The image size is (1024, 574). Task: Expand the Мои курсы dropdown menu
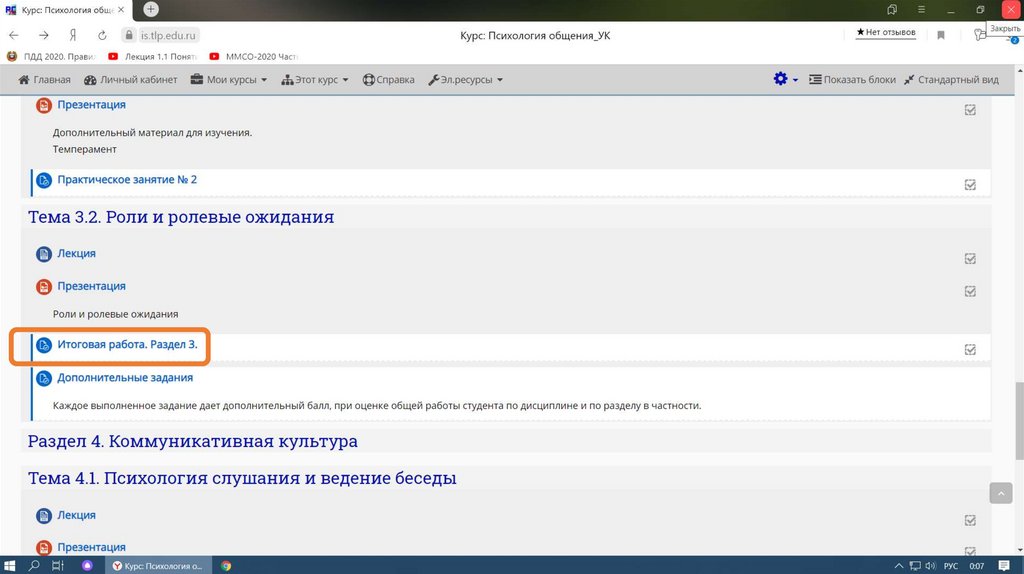[229, 80]
